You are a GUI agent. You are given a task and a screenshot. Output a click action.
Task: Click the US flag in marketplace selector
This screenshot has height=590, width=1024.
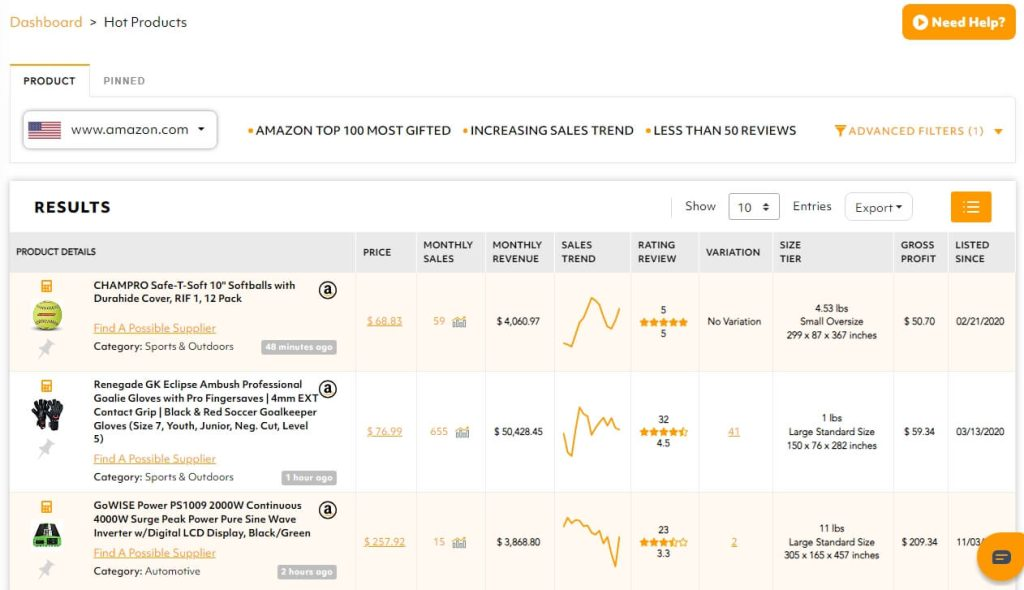pos(44,130)
